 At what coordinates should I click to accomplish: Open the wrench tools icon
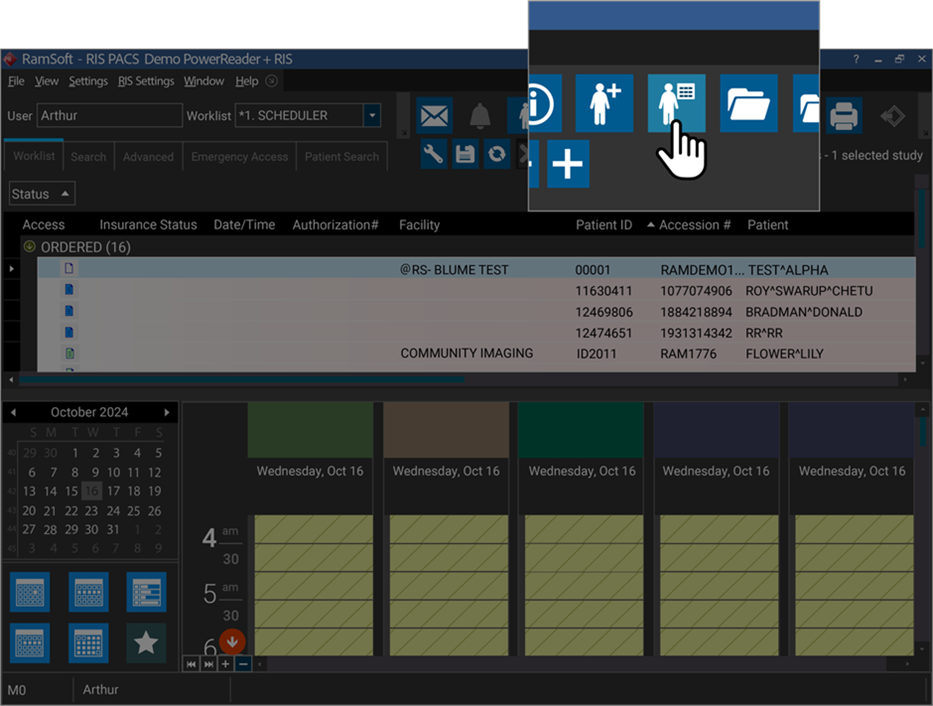click(x=433, y=154)
